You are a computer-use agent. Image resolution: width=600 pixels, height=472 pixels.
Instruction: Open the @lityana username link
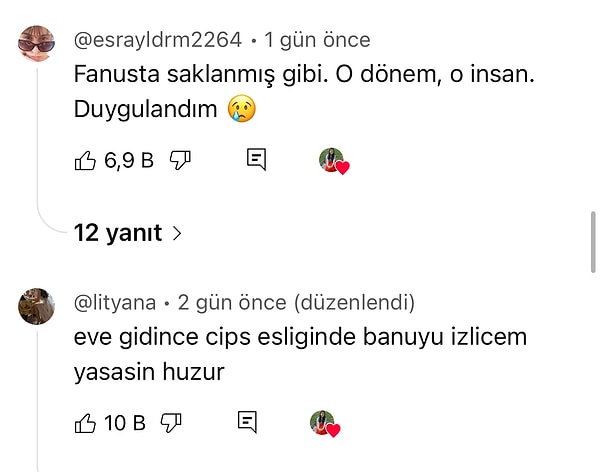(115, 302)
